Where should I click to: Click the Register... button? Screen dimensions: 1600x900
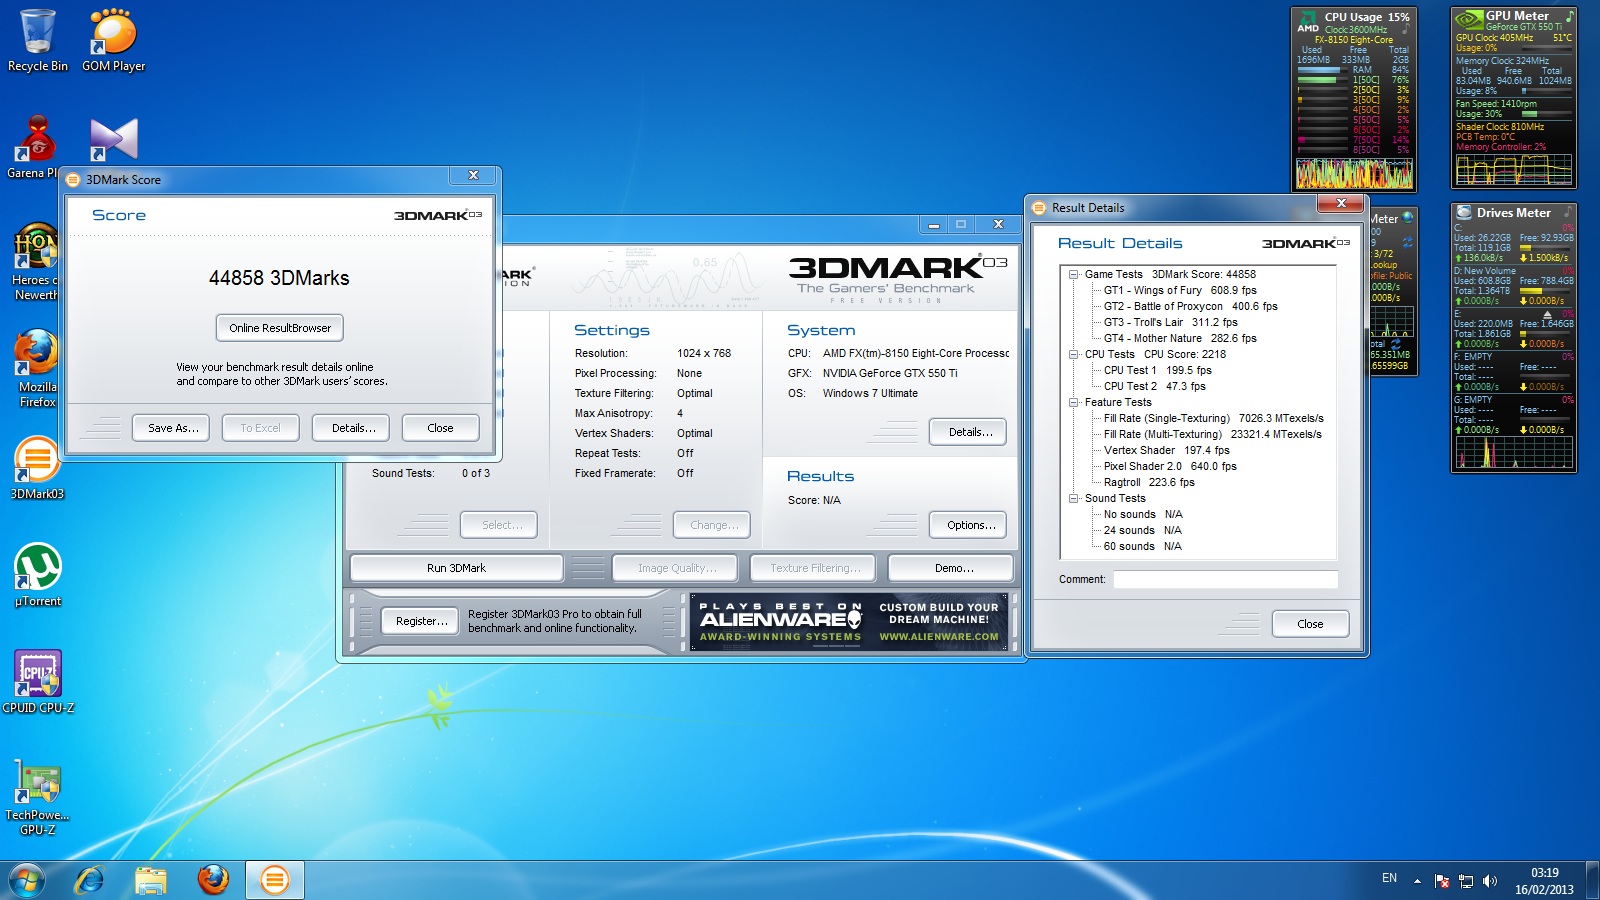pos(421,621)
